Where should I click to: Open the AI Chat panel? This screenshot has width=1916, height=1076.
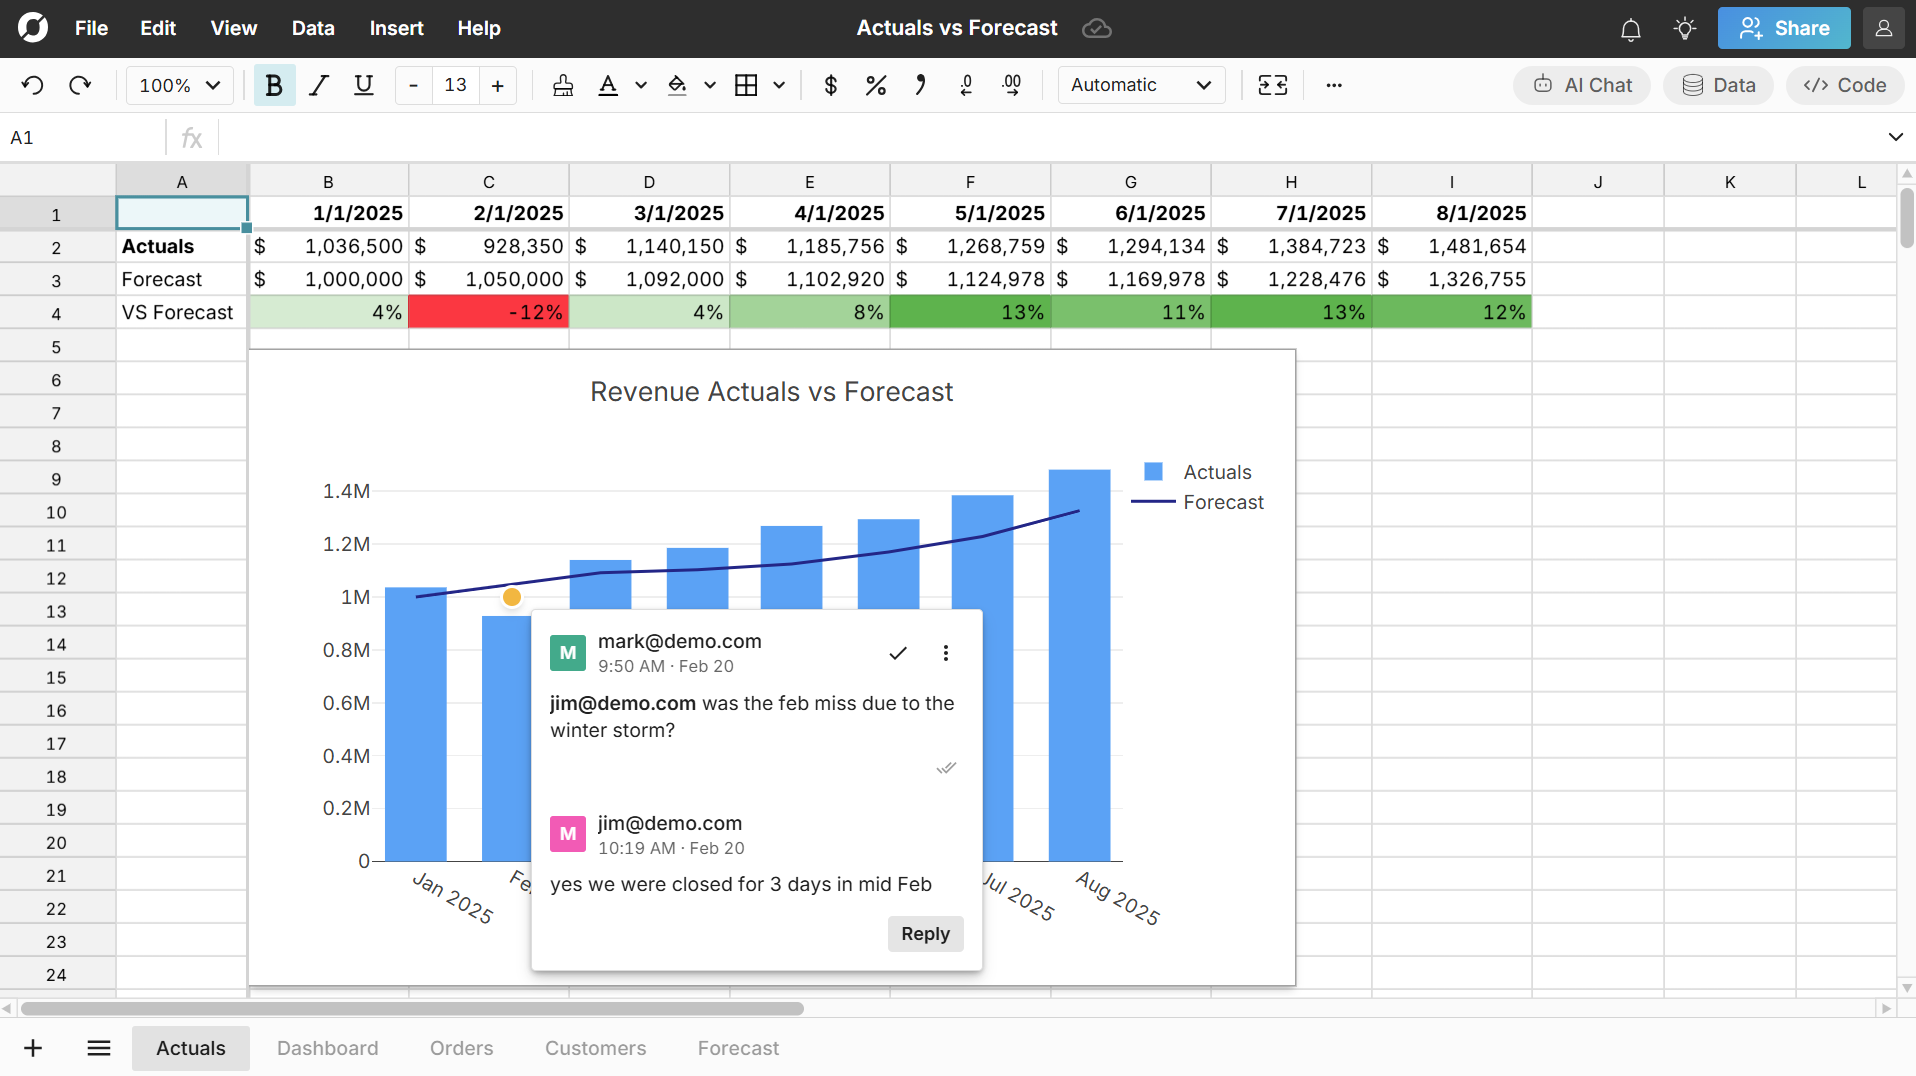1582,86
